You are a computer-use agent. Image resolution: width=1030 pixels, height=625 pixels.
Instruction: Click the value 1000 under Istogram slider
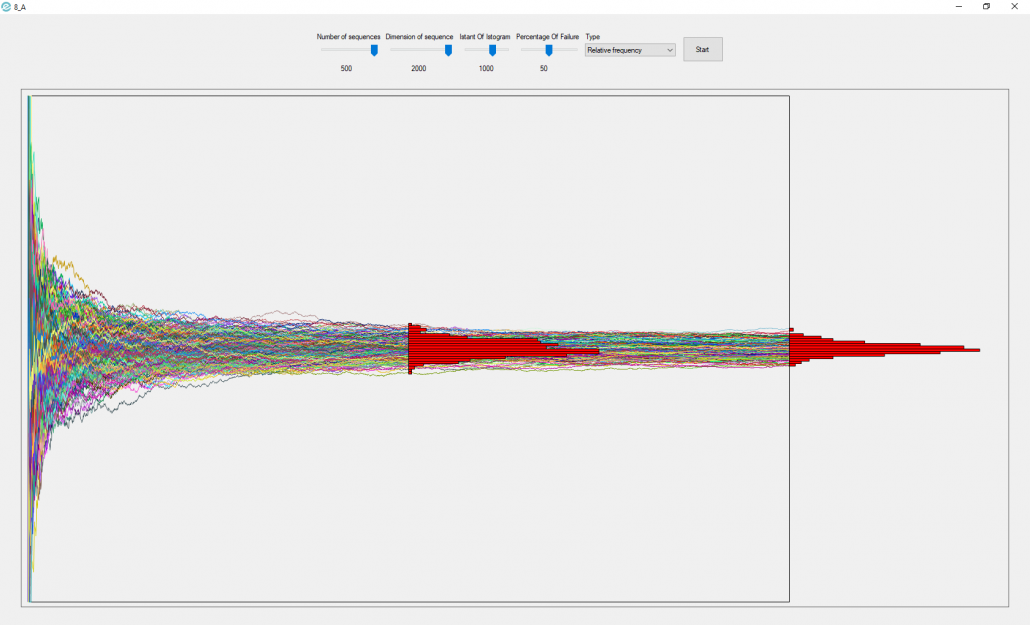click(x=486, y=69)
